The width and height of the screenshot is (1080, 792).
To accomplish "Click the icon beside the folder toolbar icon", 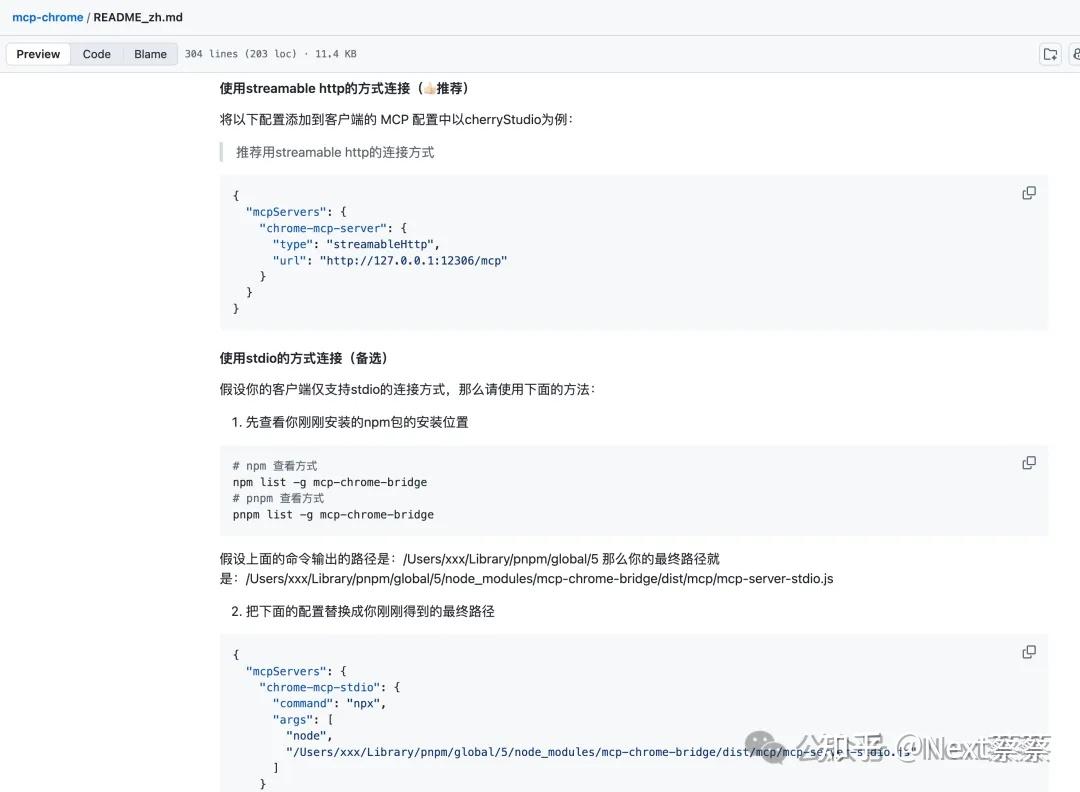I will 1075,54.
